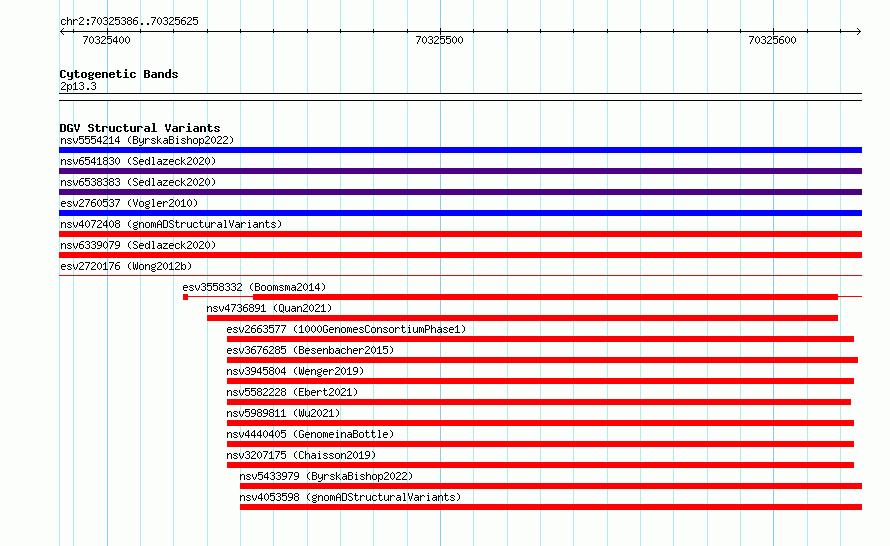Click the DGV Structural Variants track title

(x=140, y=128)
